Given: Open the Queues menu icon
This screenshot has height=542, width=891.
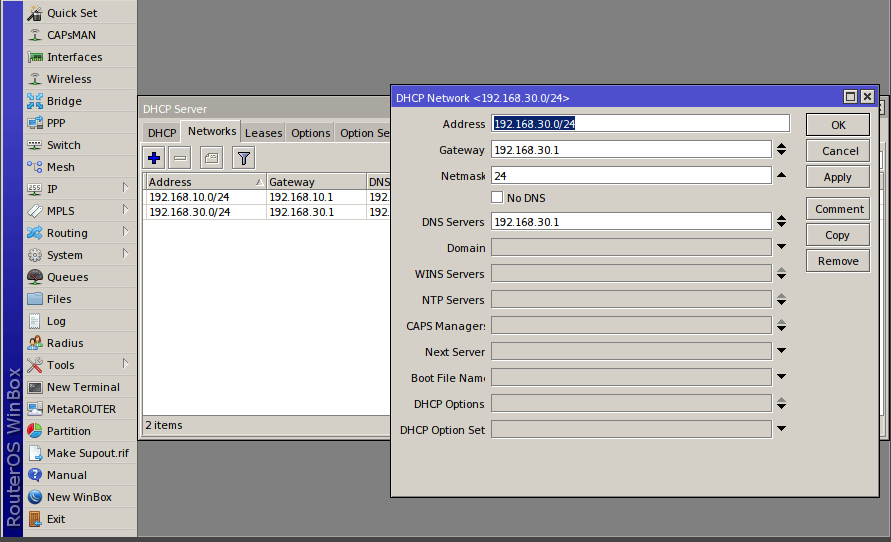Looking at the screenshot, I should [x=35, y=277].
